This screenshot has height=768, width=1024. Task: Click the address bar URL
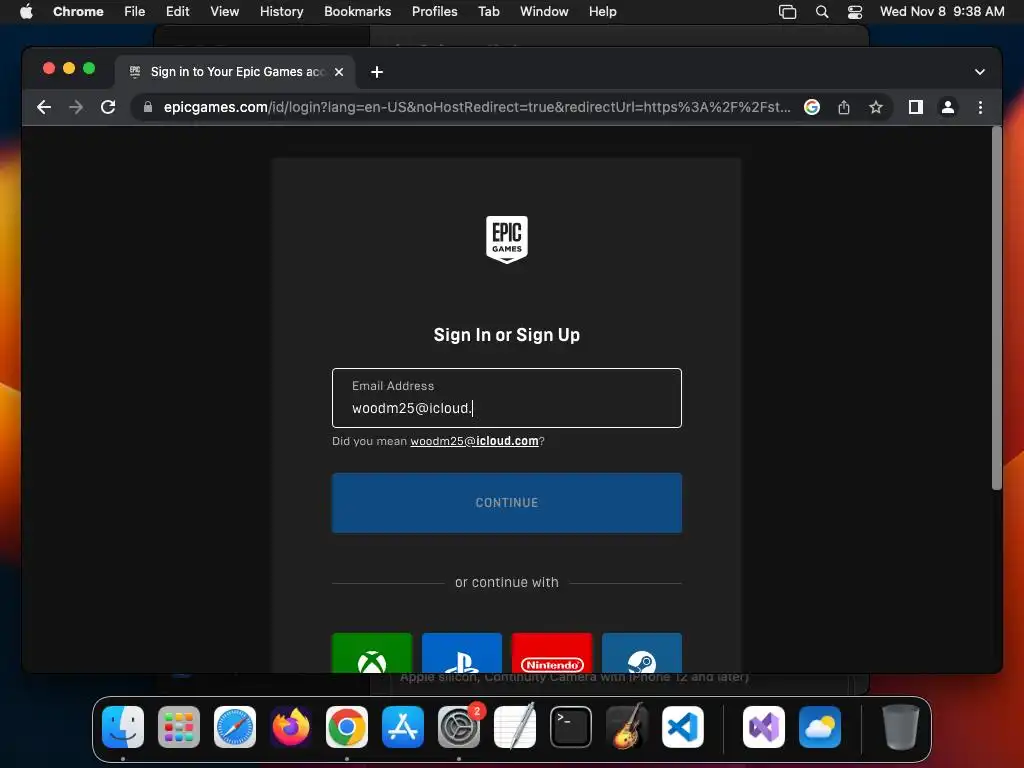pos(477,107)
